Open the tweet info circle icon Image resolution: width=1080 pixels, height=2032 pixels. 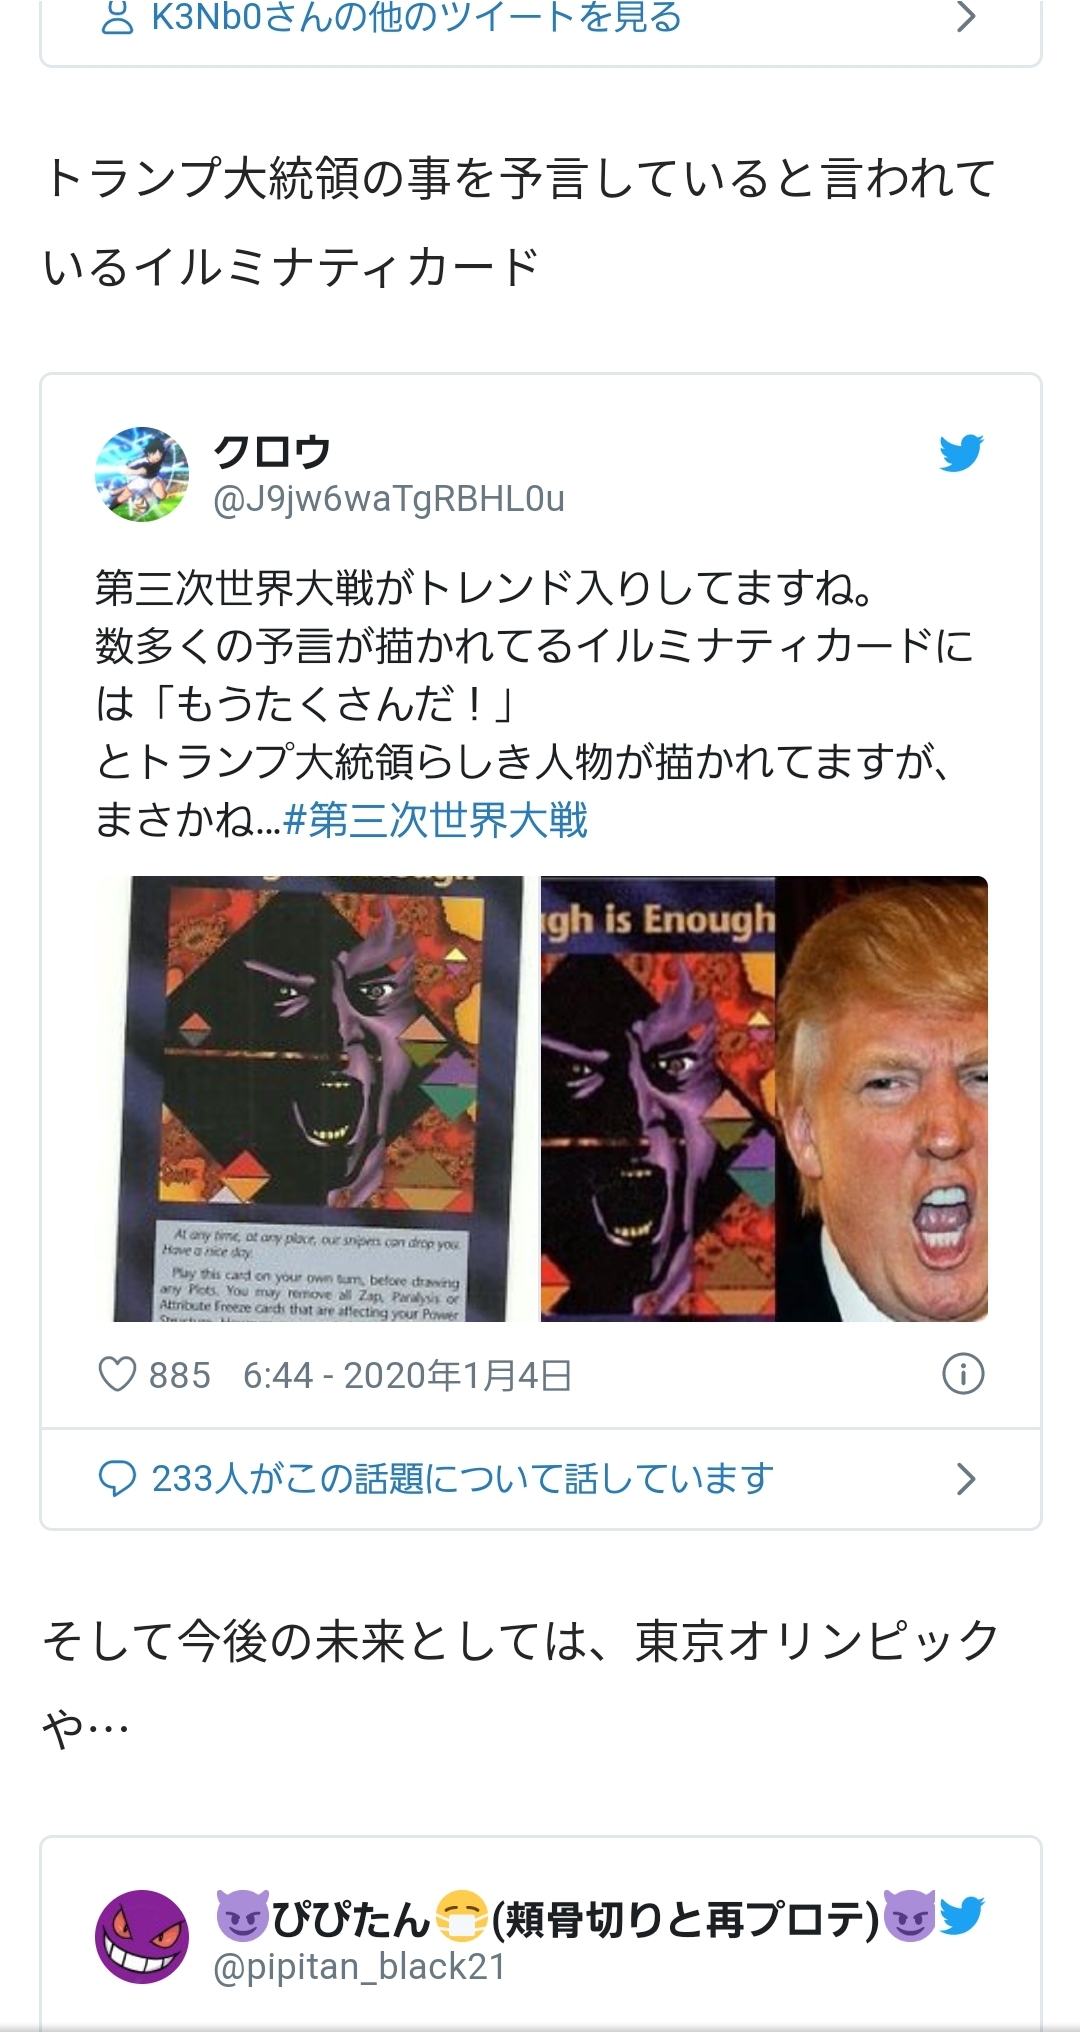tap(963, 1374)
